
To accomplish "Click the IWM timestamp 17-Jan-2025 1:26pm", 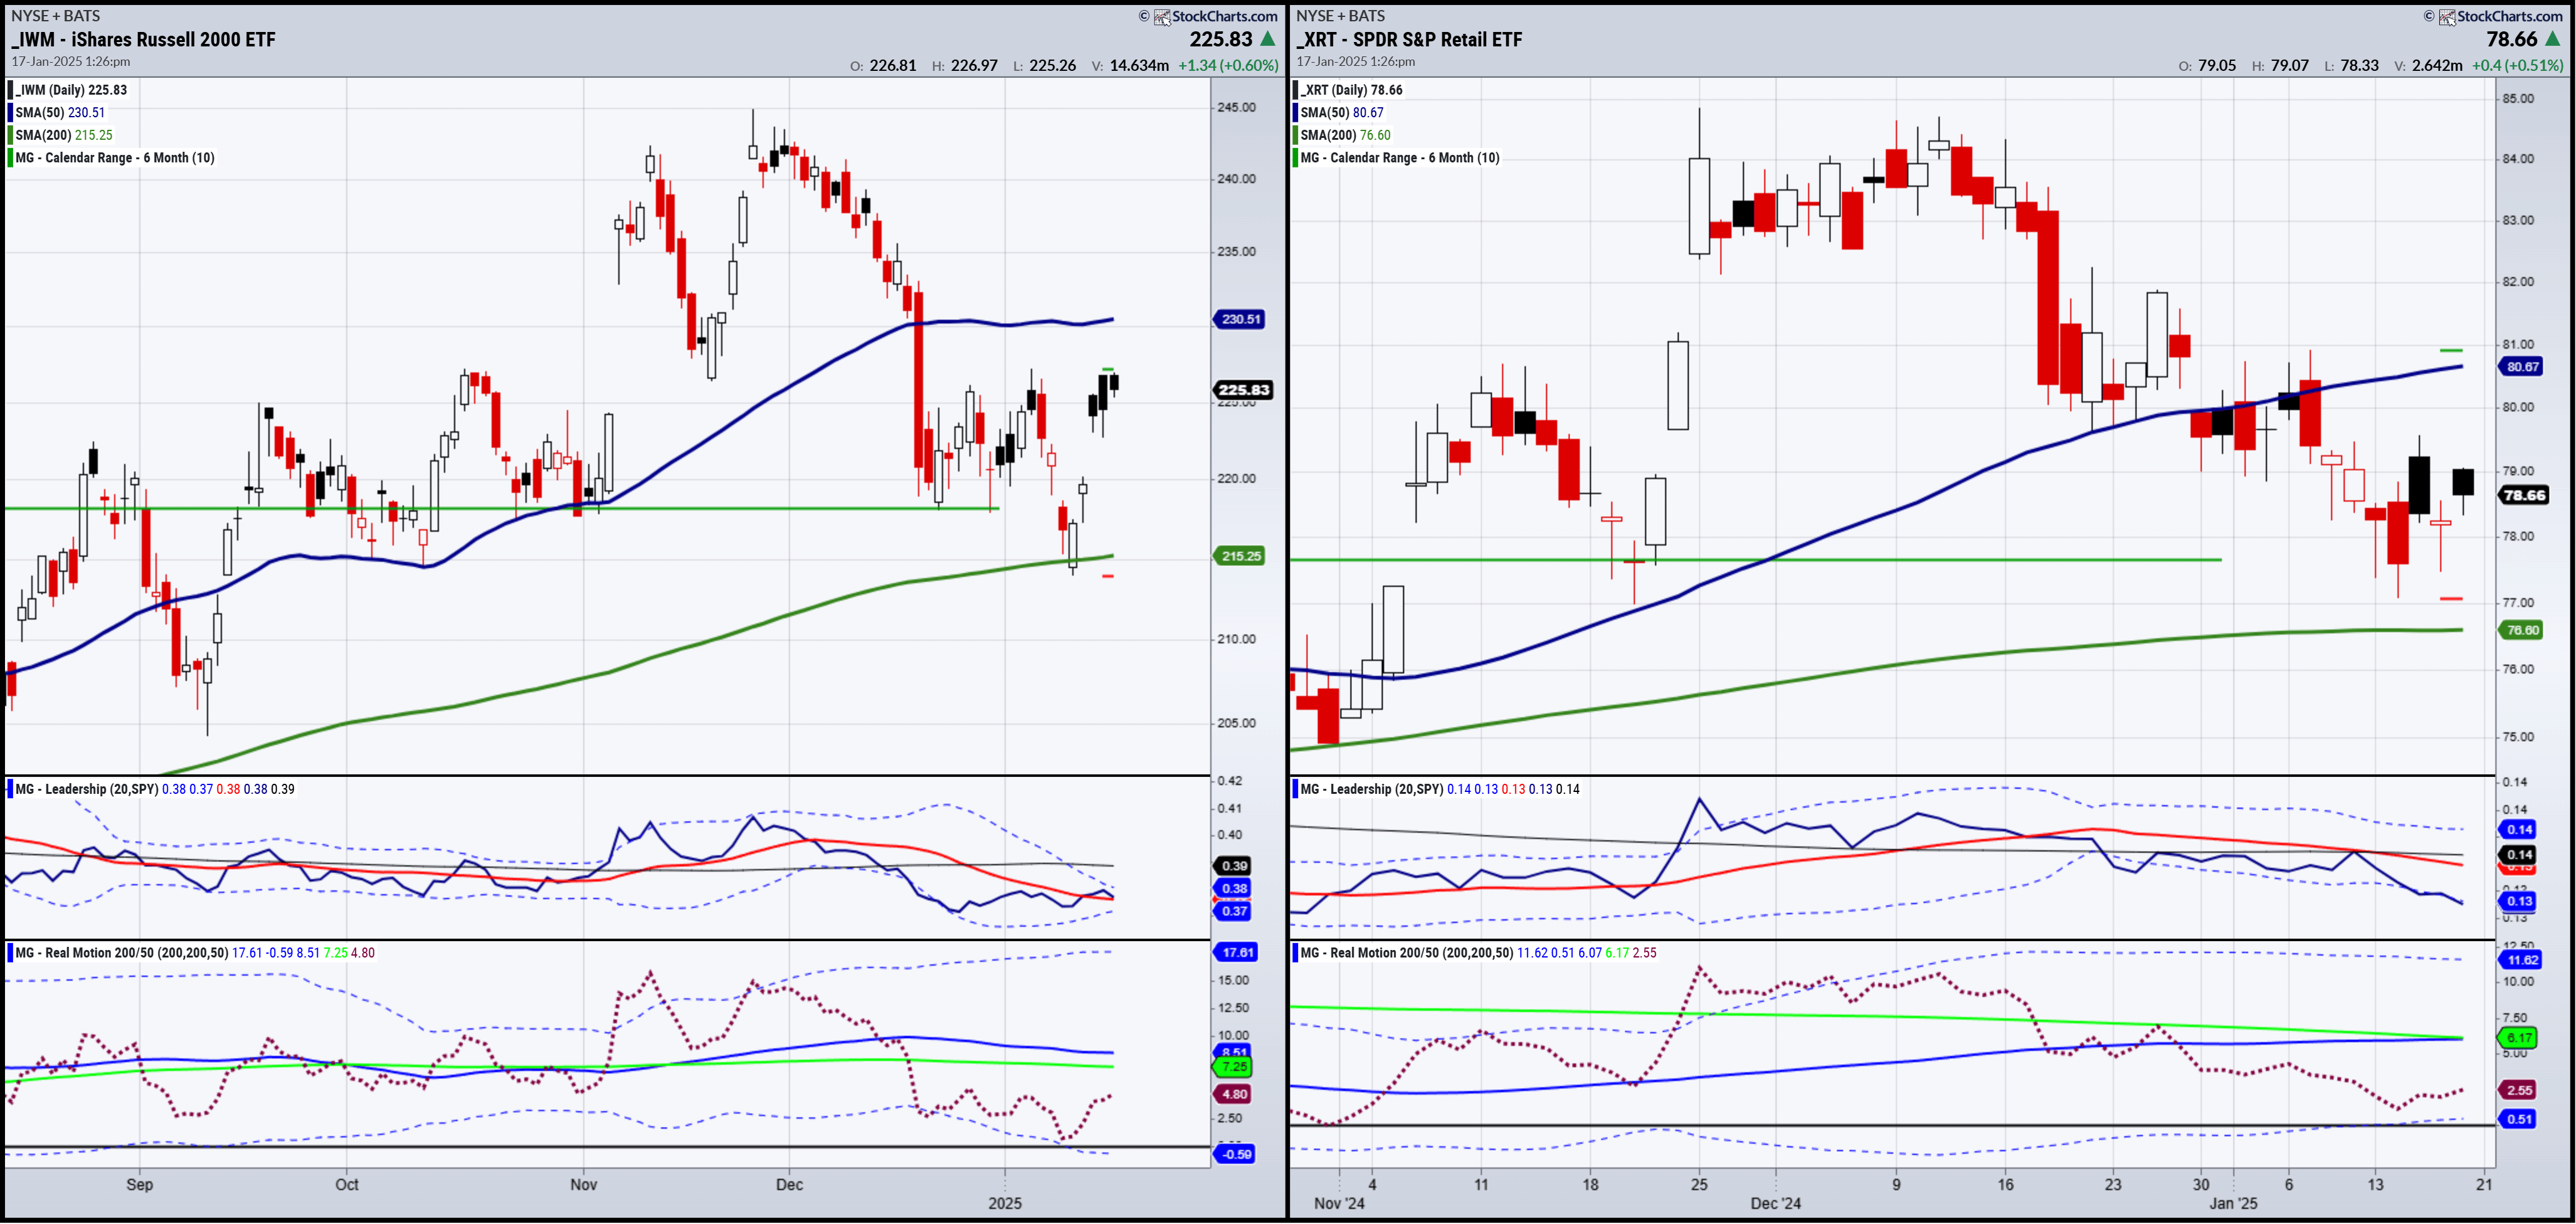I will (71, 61).
